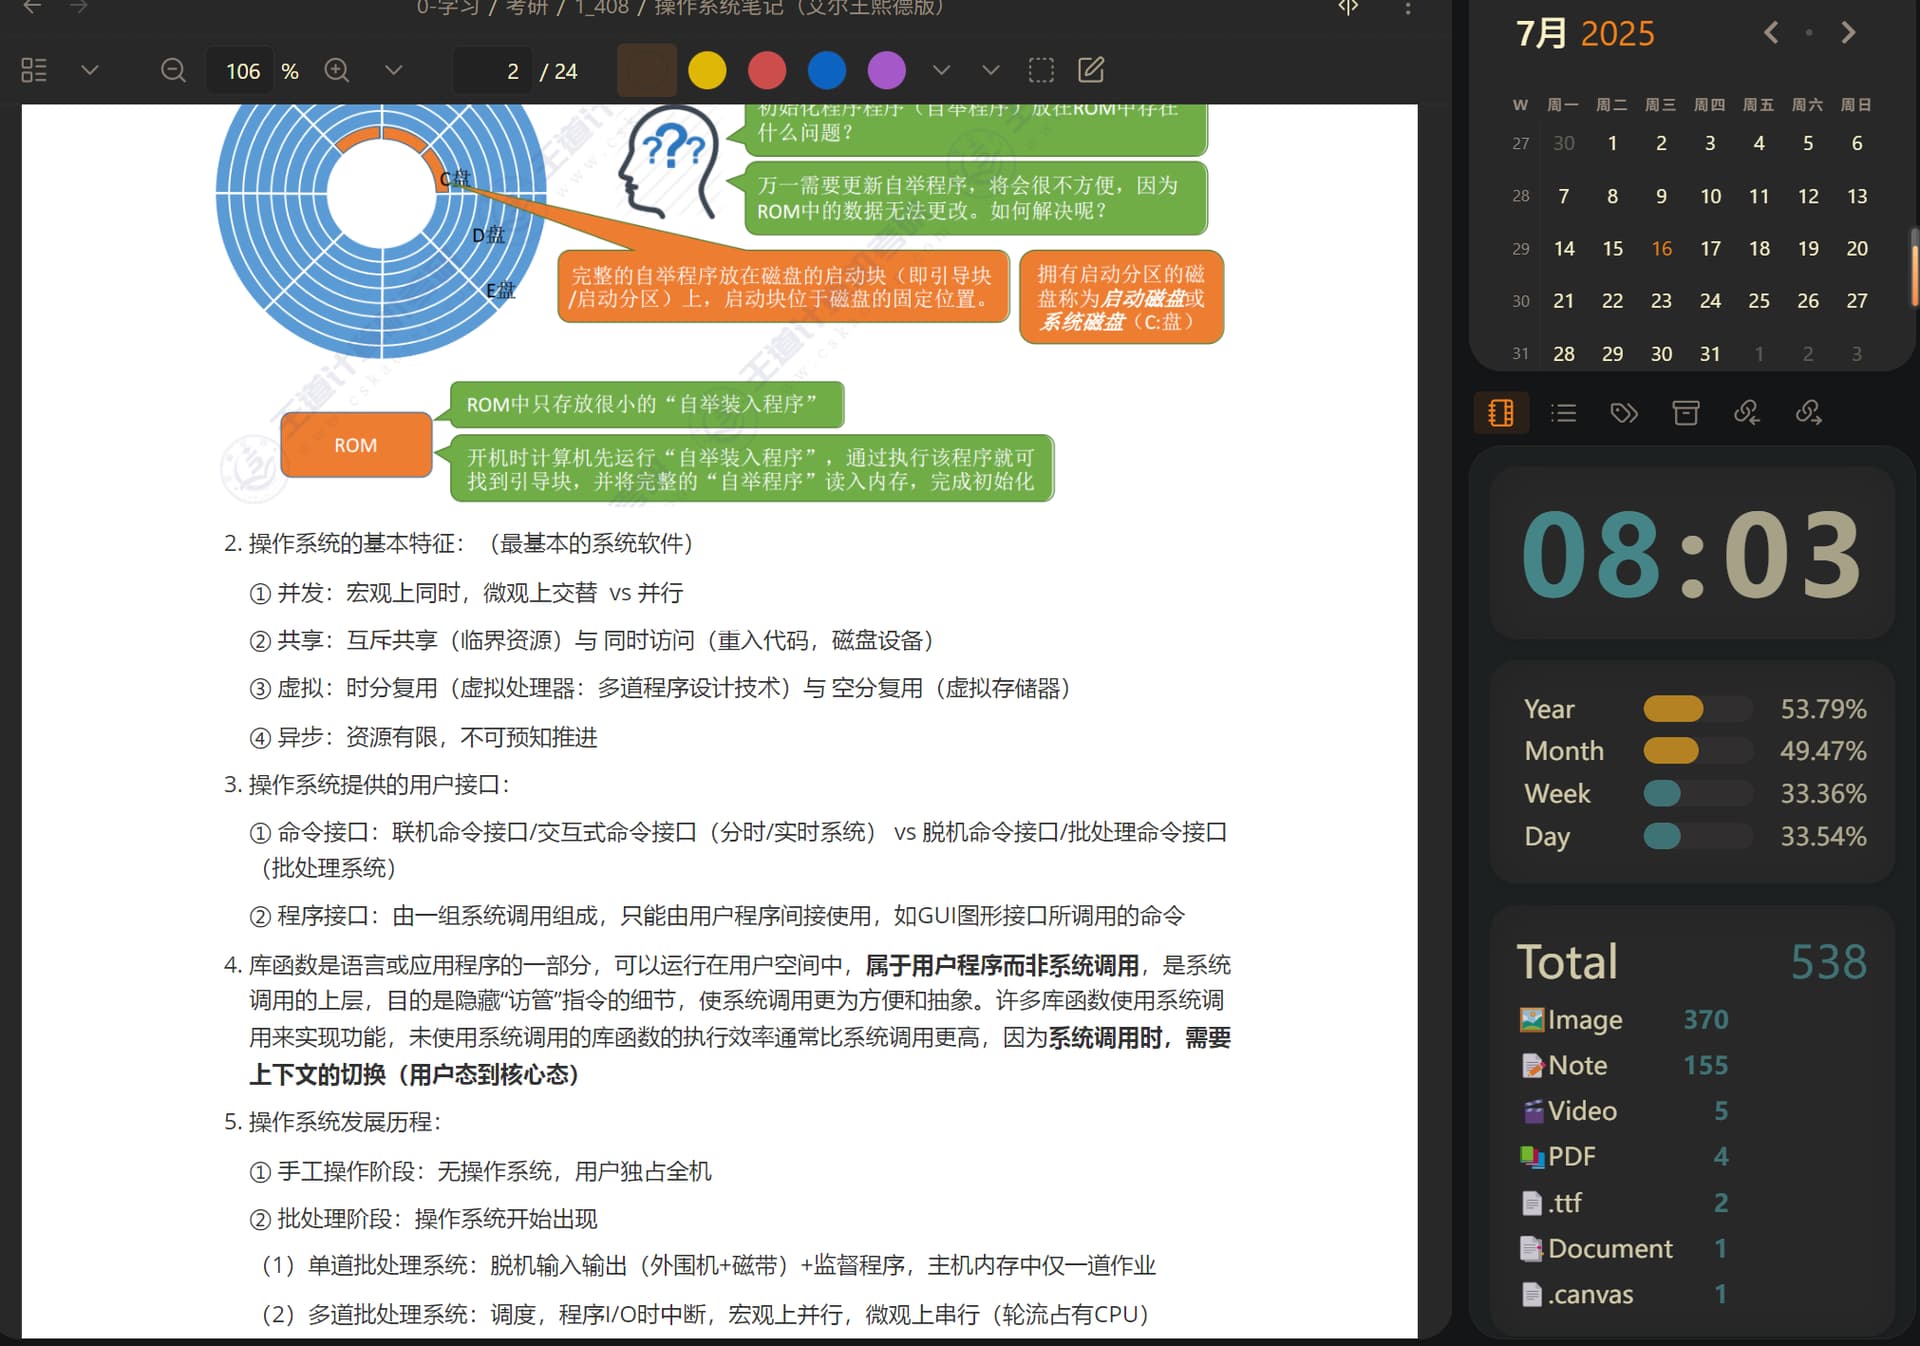Click the .canvas file type icon
This screenshot has height=1346, width=1920.
click(x=1531, y=1294)
